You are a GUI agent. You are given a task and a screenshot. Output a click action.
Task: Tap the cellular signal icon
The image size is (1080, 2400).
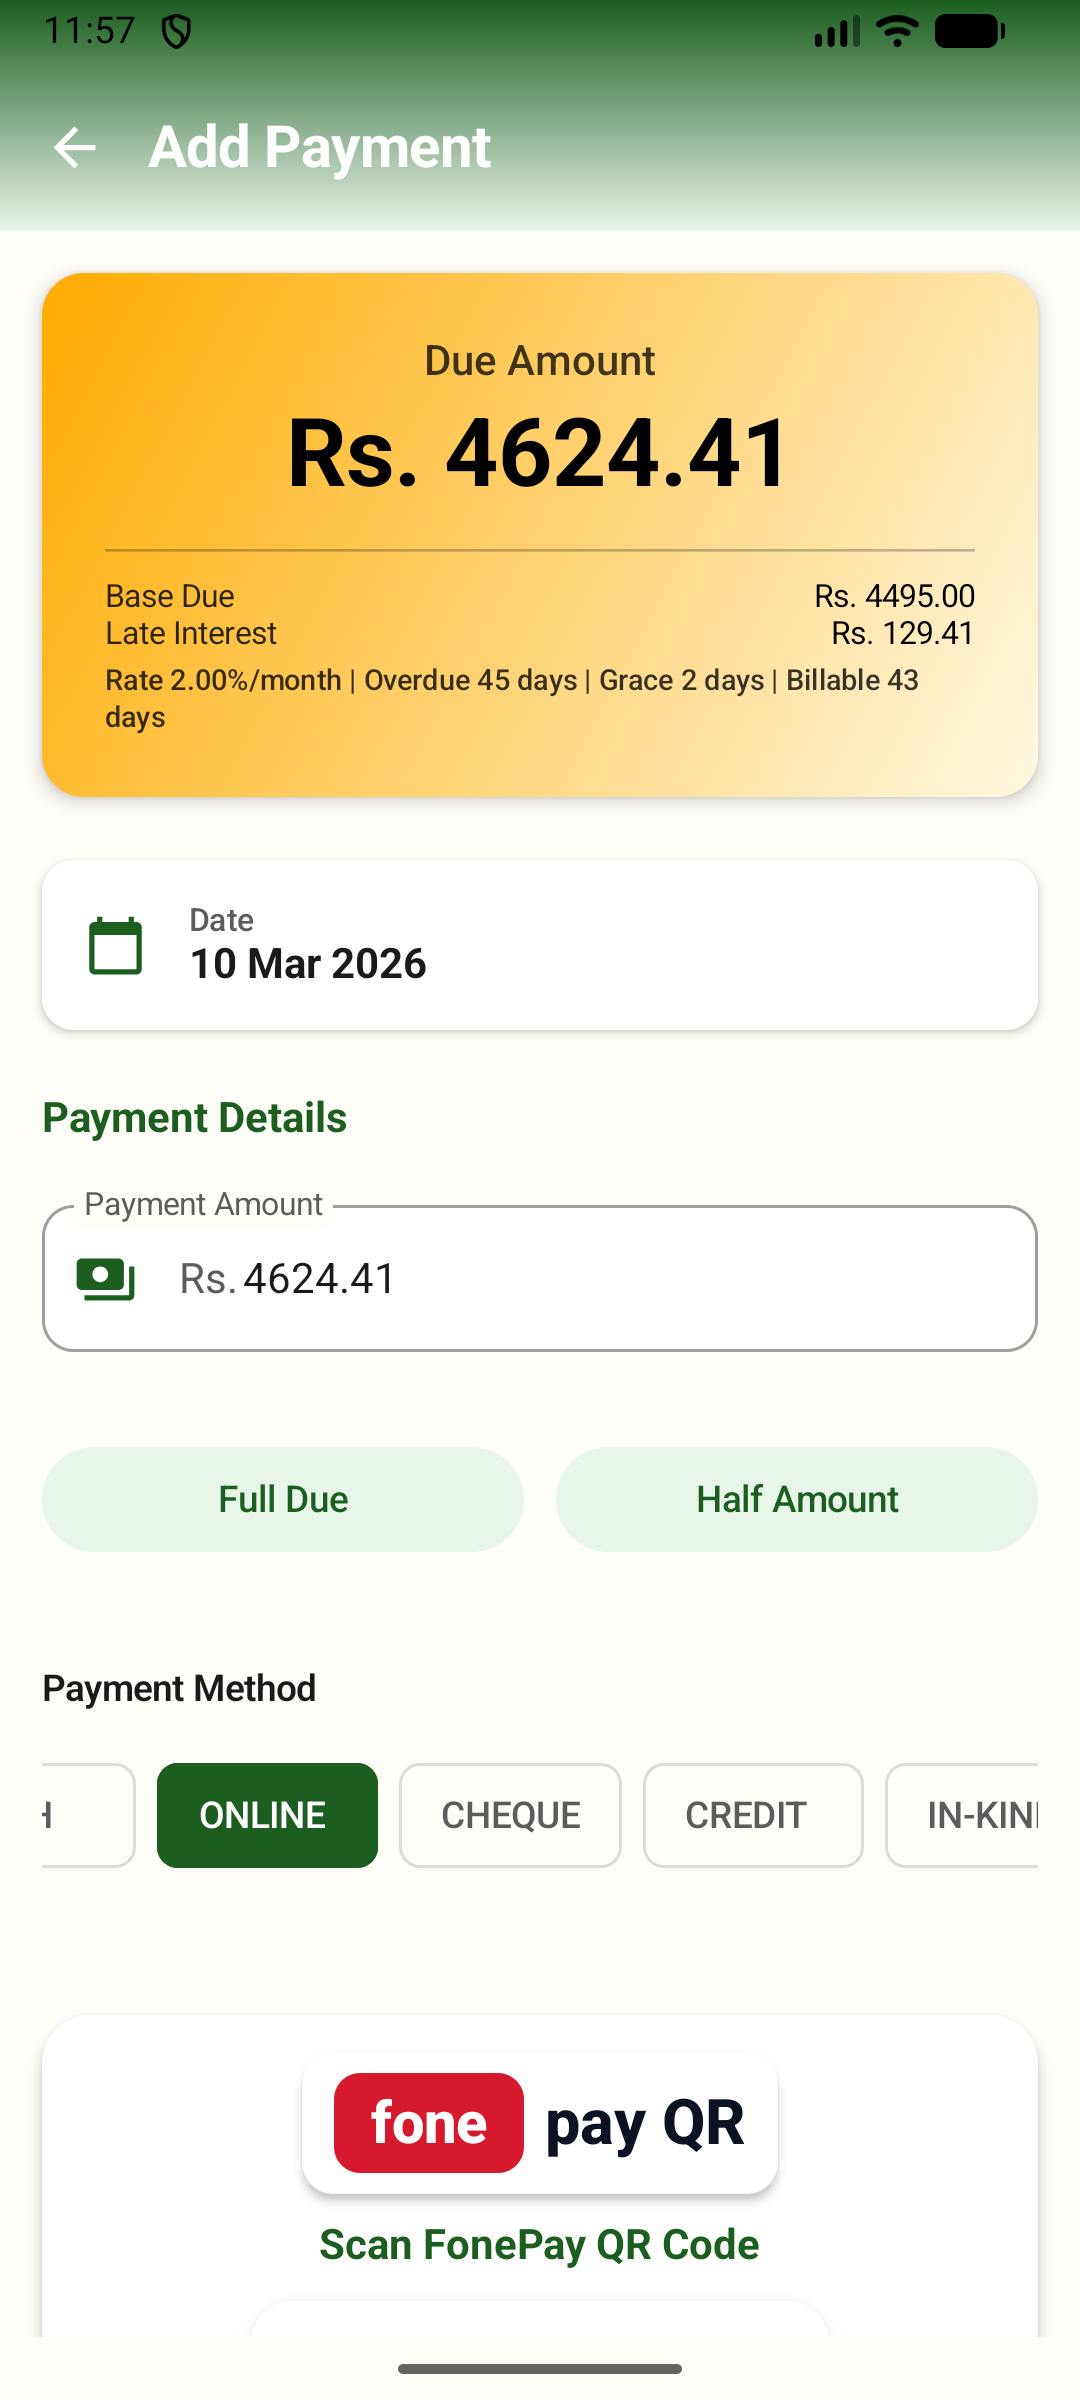tap(837, 32)
